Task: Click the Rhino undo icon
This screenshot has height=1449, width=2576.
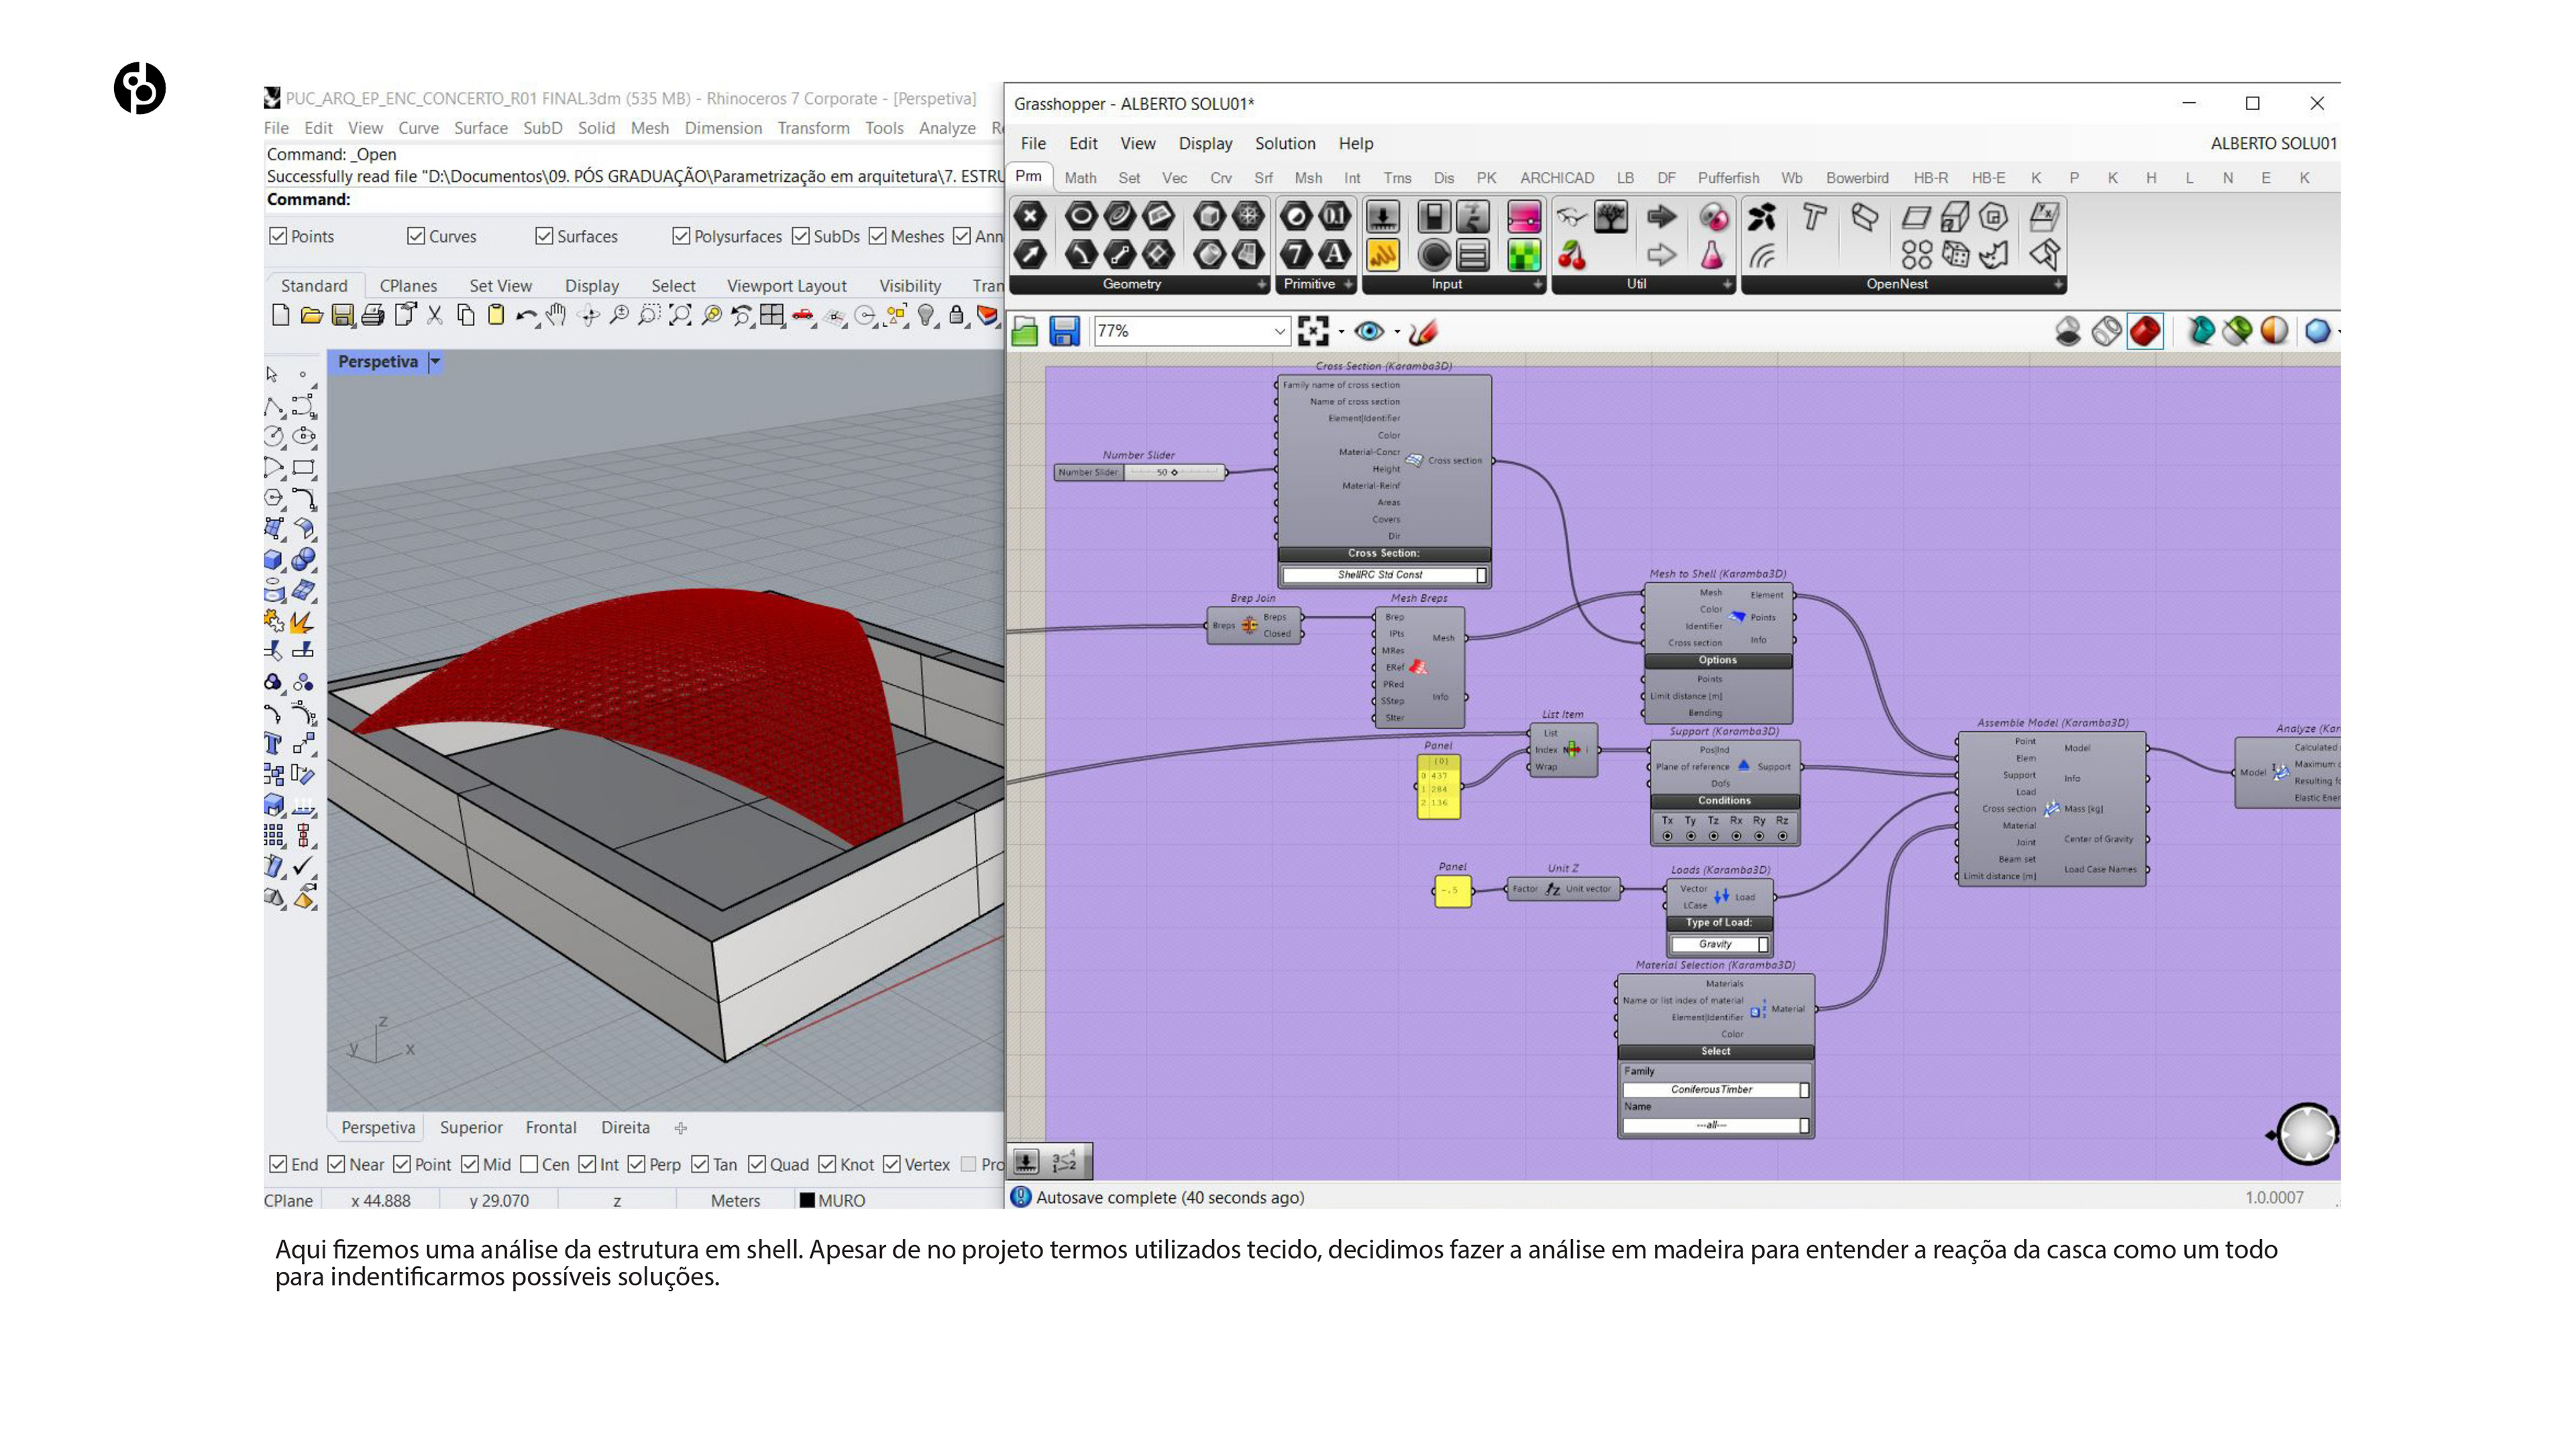Action: [x=525, y=316]
